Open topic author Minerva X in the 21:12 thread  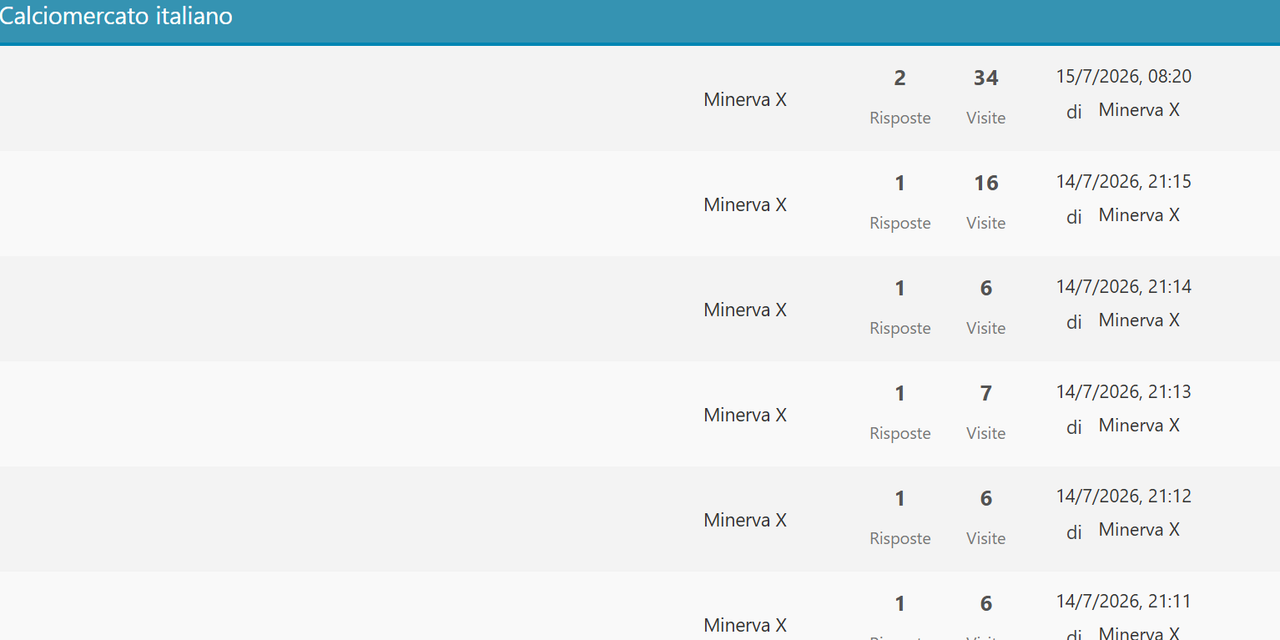(745, 520)
